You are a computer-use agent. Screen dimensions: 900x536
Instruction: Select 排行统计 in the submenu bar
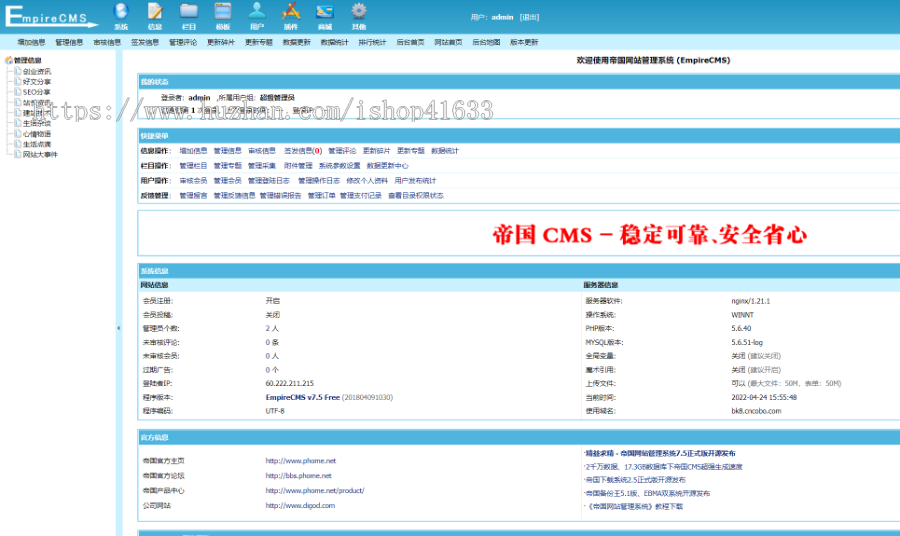[373, 42]
